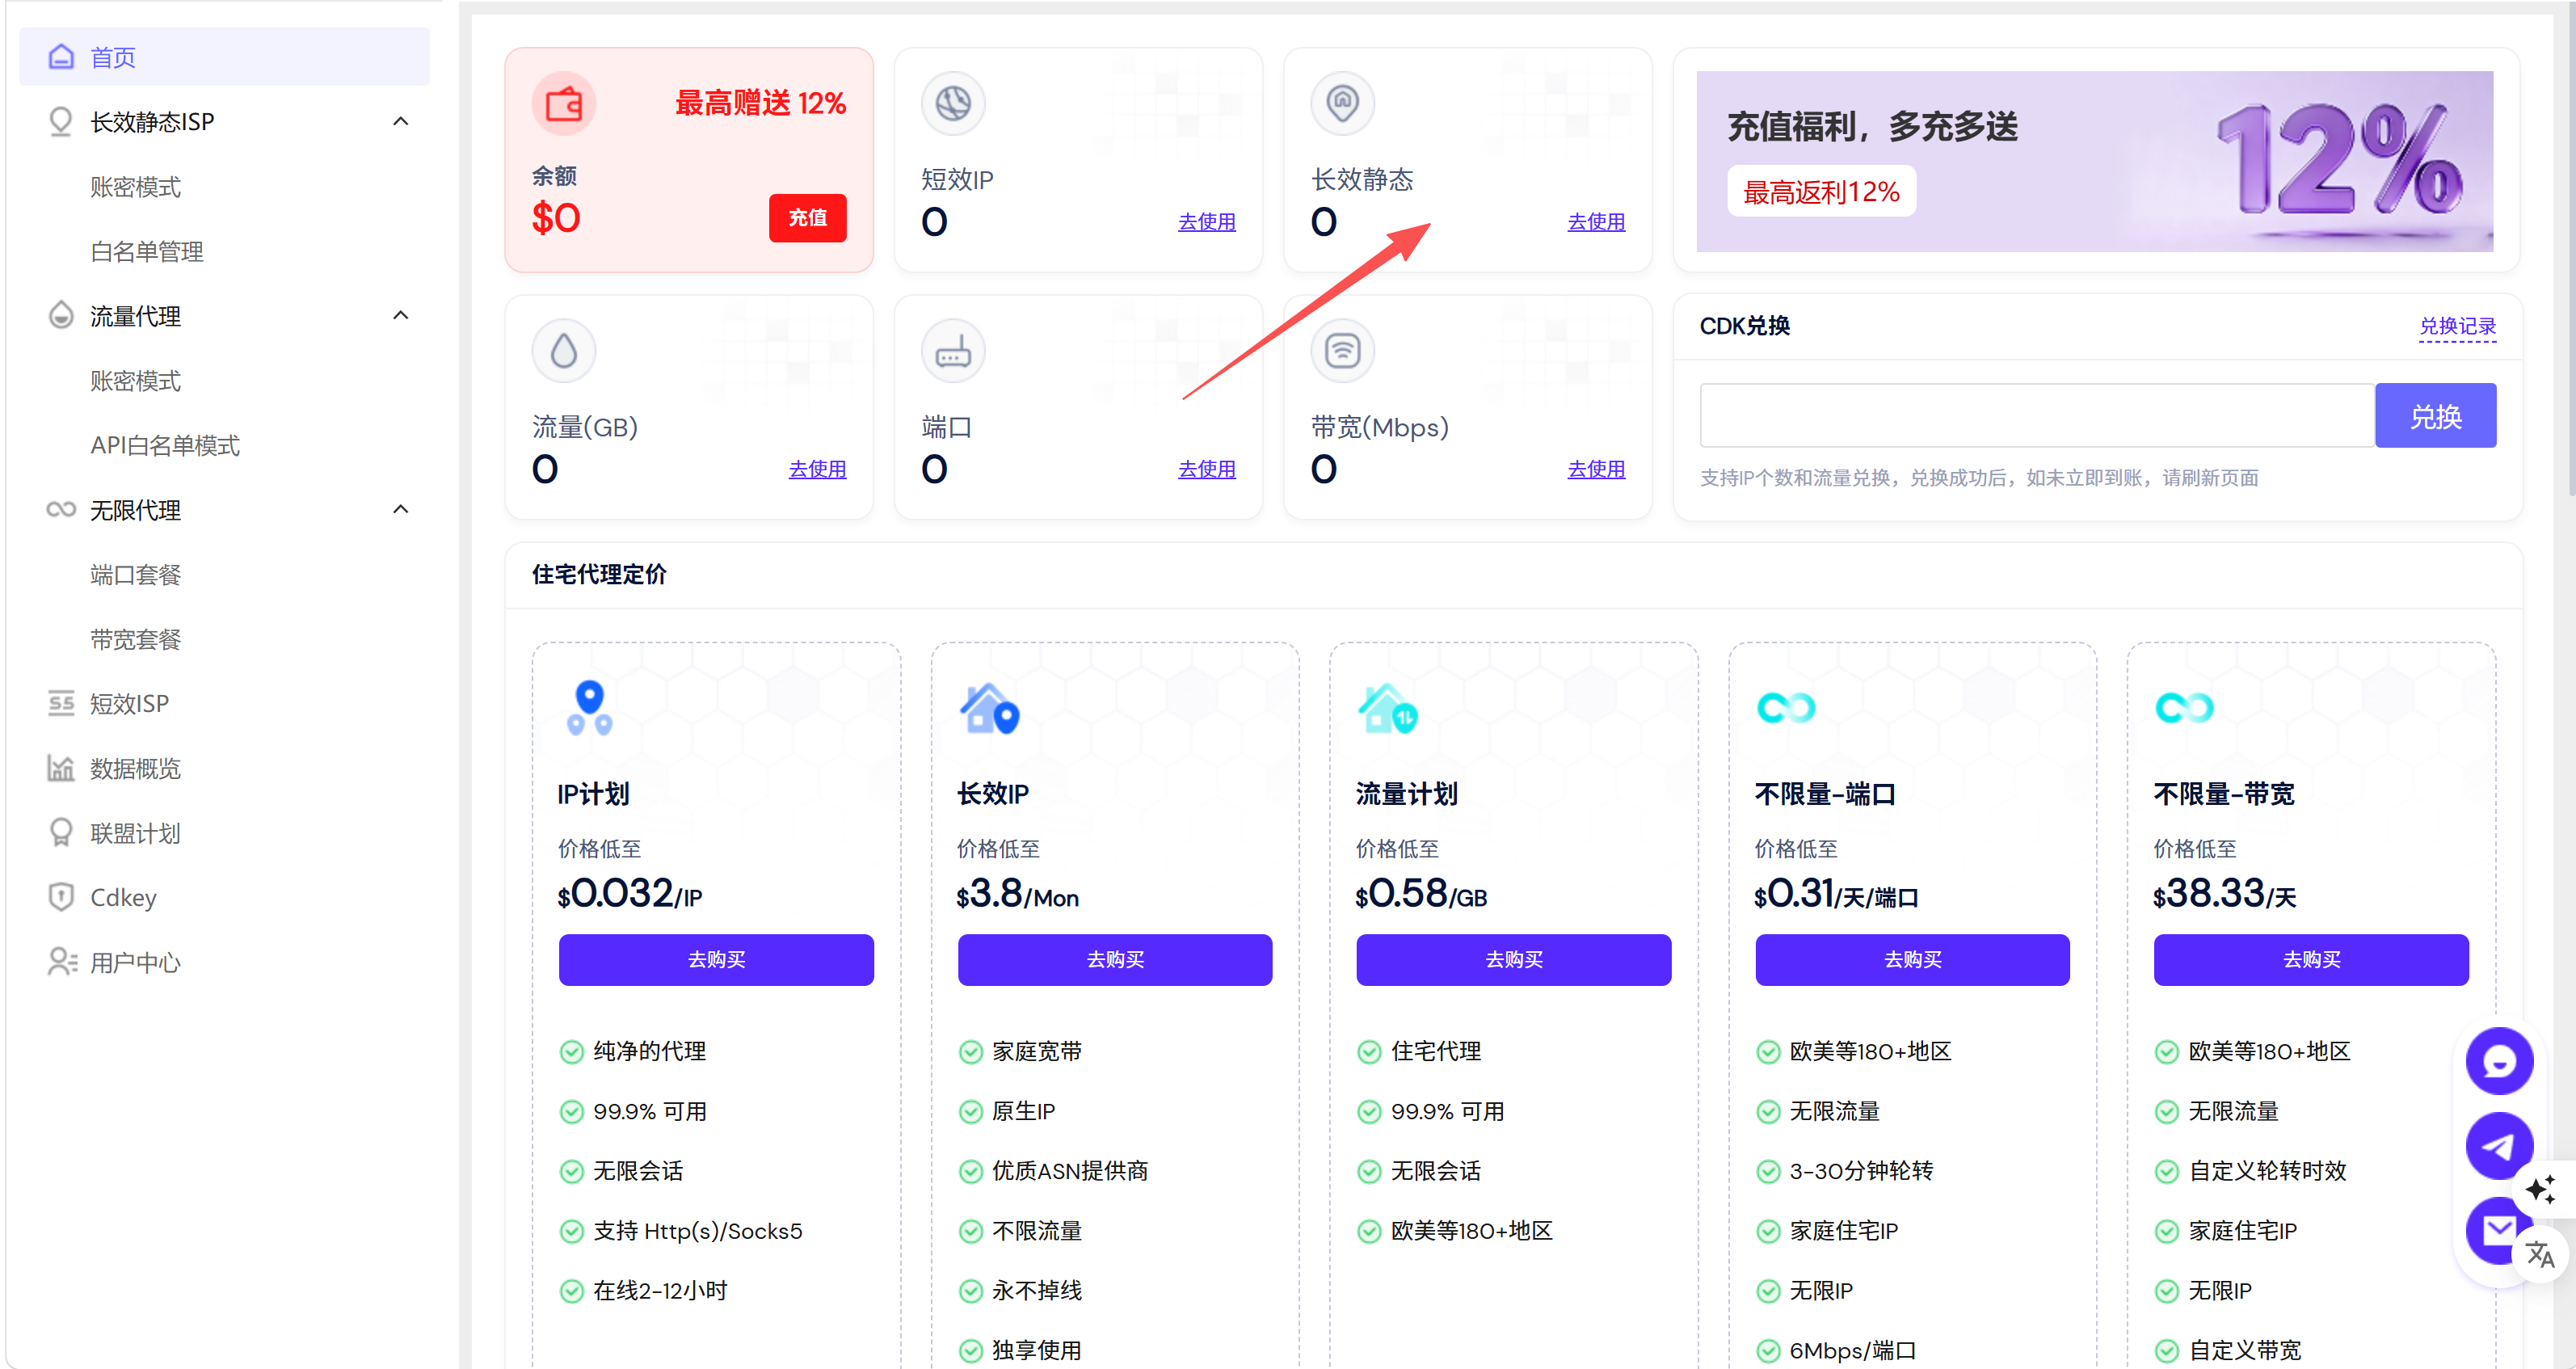
Task: Click the traffic droplet icon
Action: tap(563, 351)
